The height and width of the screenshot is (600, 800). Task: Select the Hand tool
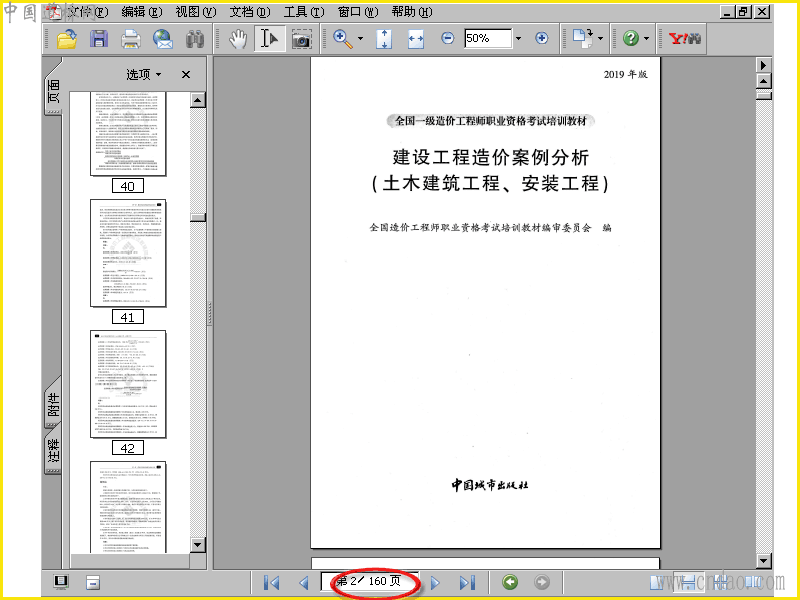238,39
